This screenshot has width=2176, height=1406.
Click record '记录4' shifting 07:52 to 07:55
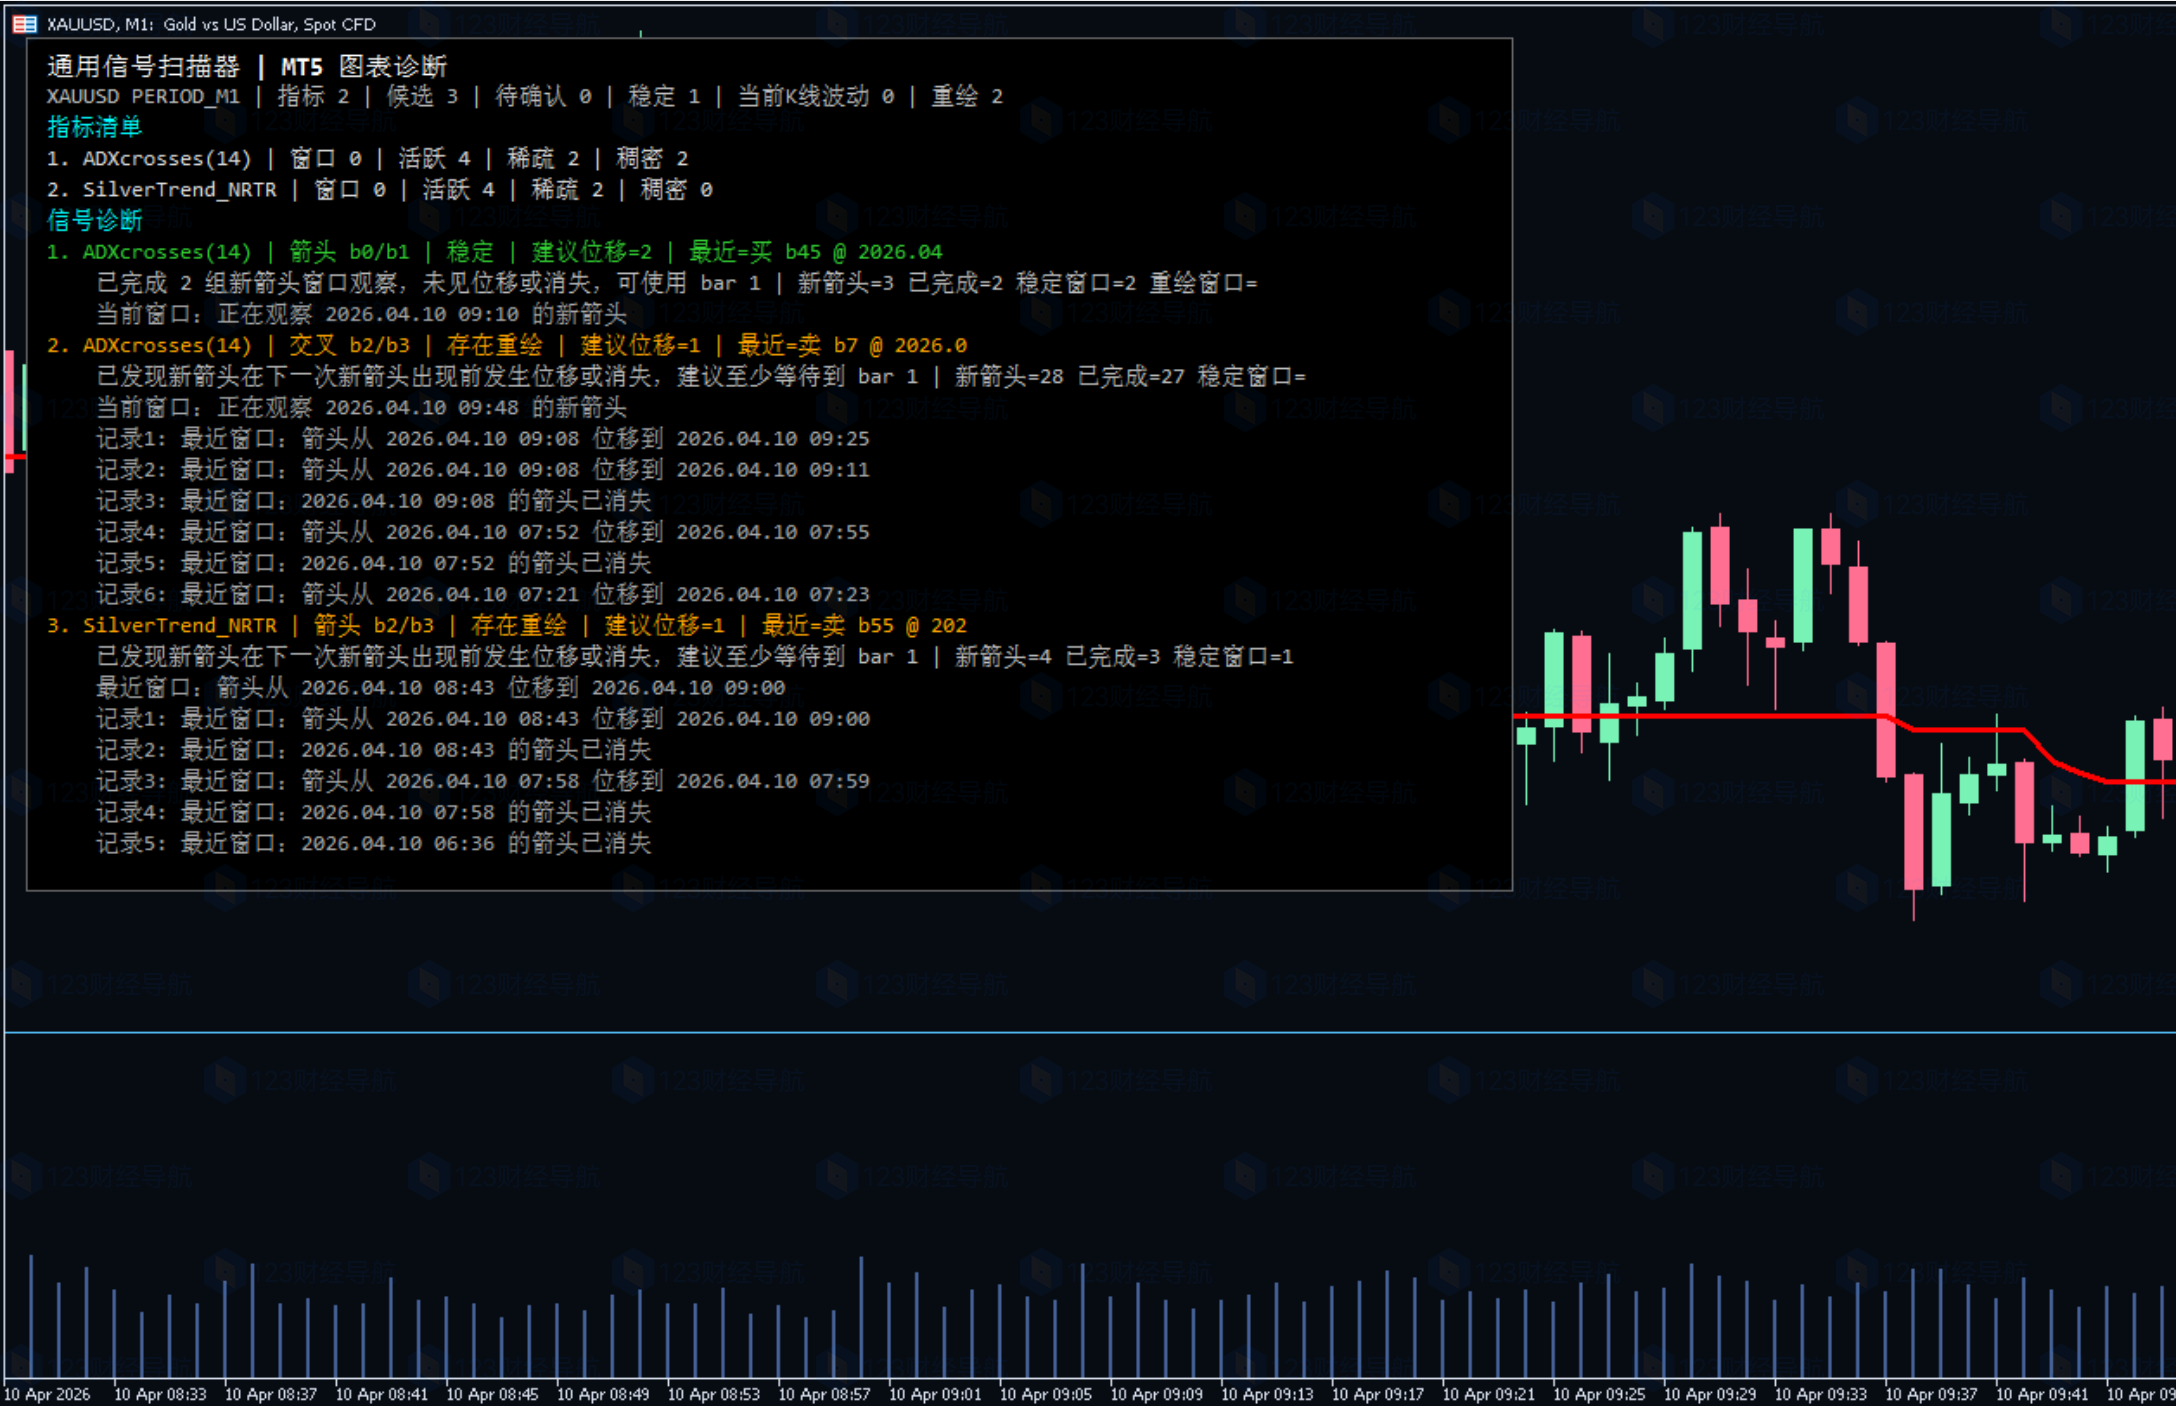coord(483,532)
